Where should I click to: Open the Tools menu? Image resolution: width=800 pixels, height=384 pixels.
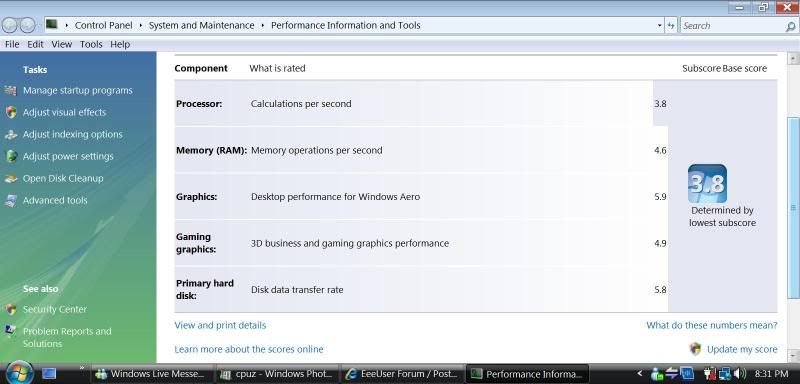coord(91,44)
